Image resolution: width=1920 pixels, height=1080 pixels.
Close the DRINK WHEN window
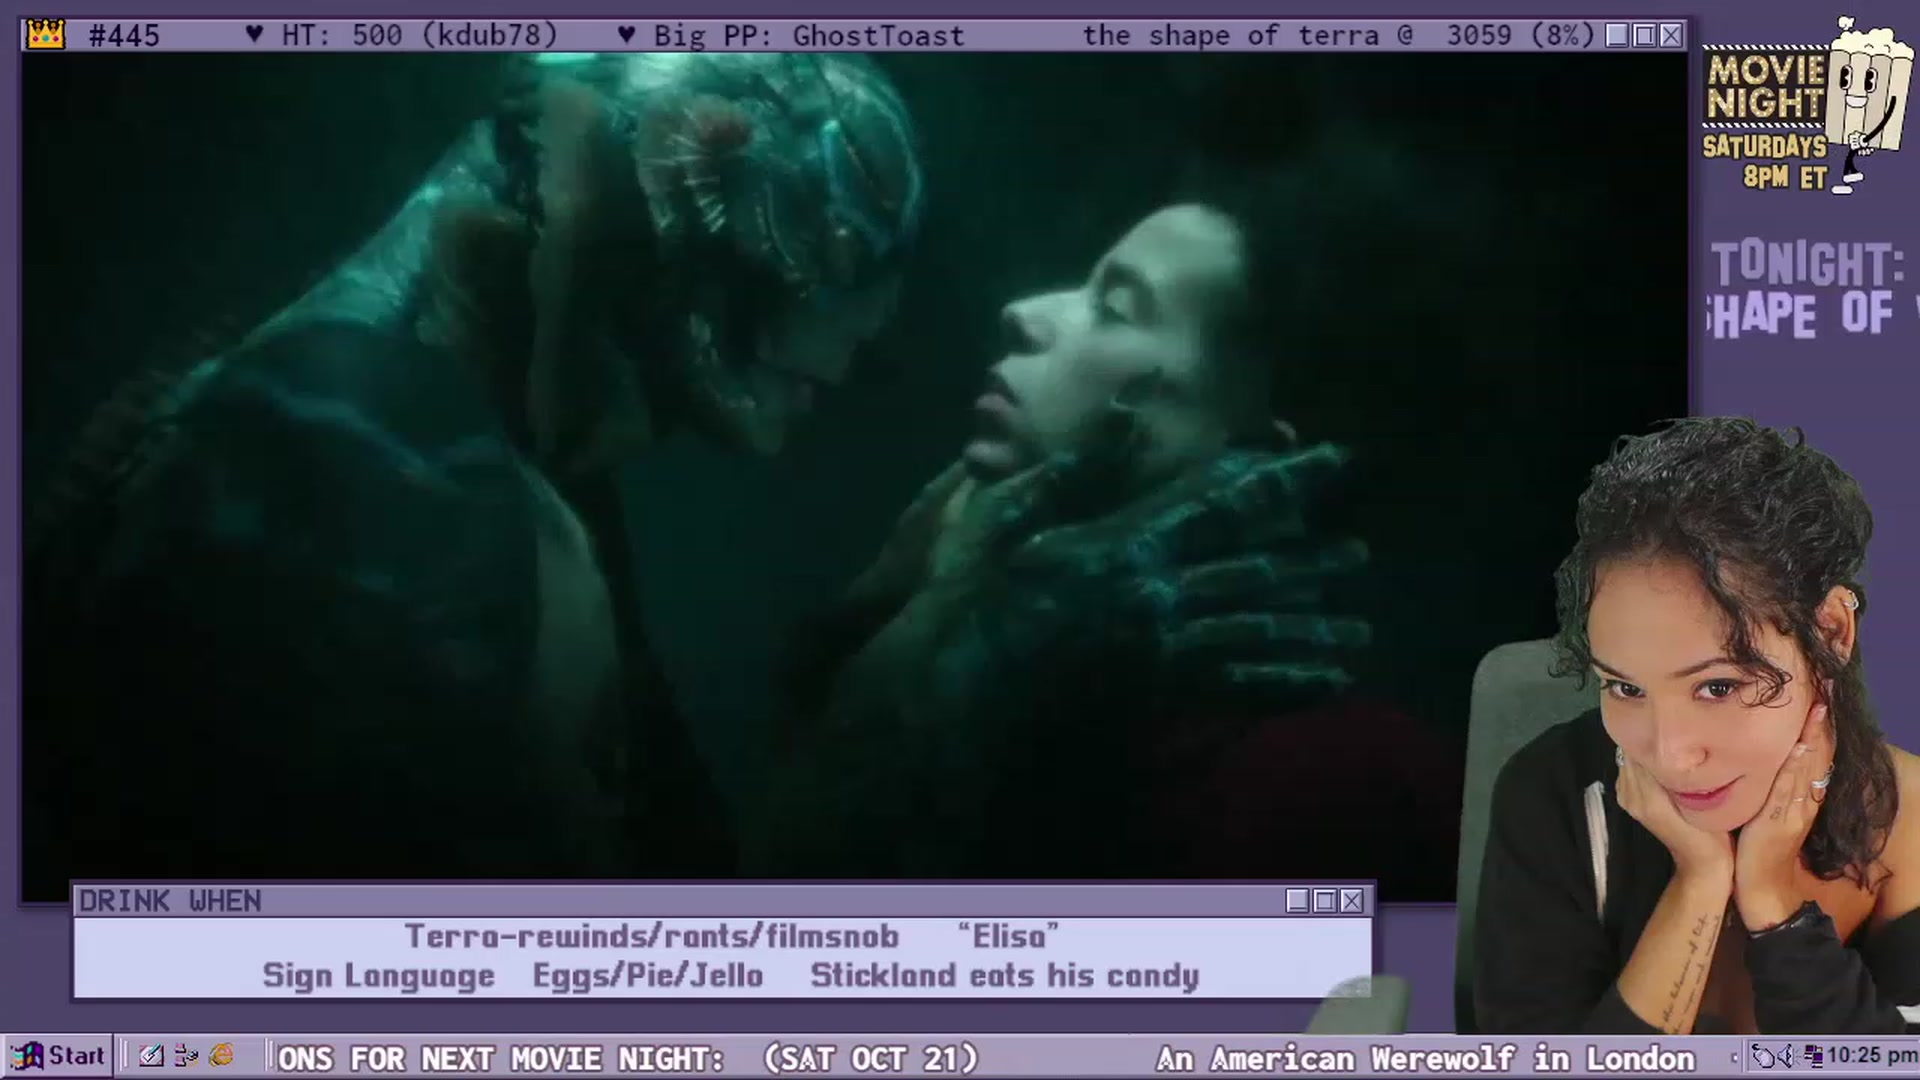point(1352,901)
